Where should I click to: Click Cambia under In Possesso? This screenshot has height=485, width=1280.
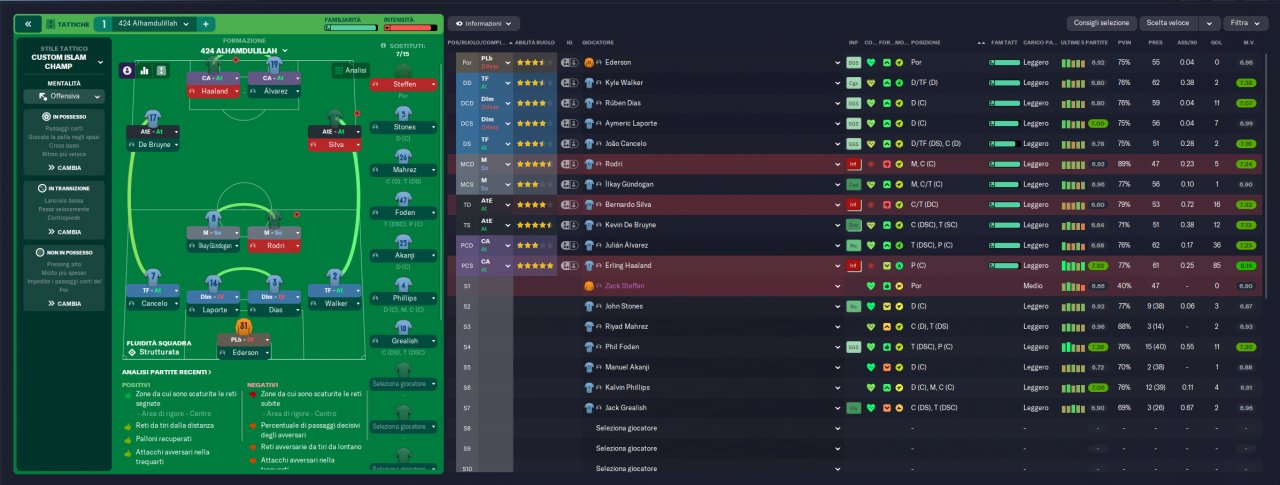(64, 168)
